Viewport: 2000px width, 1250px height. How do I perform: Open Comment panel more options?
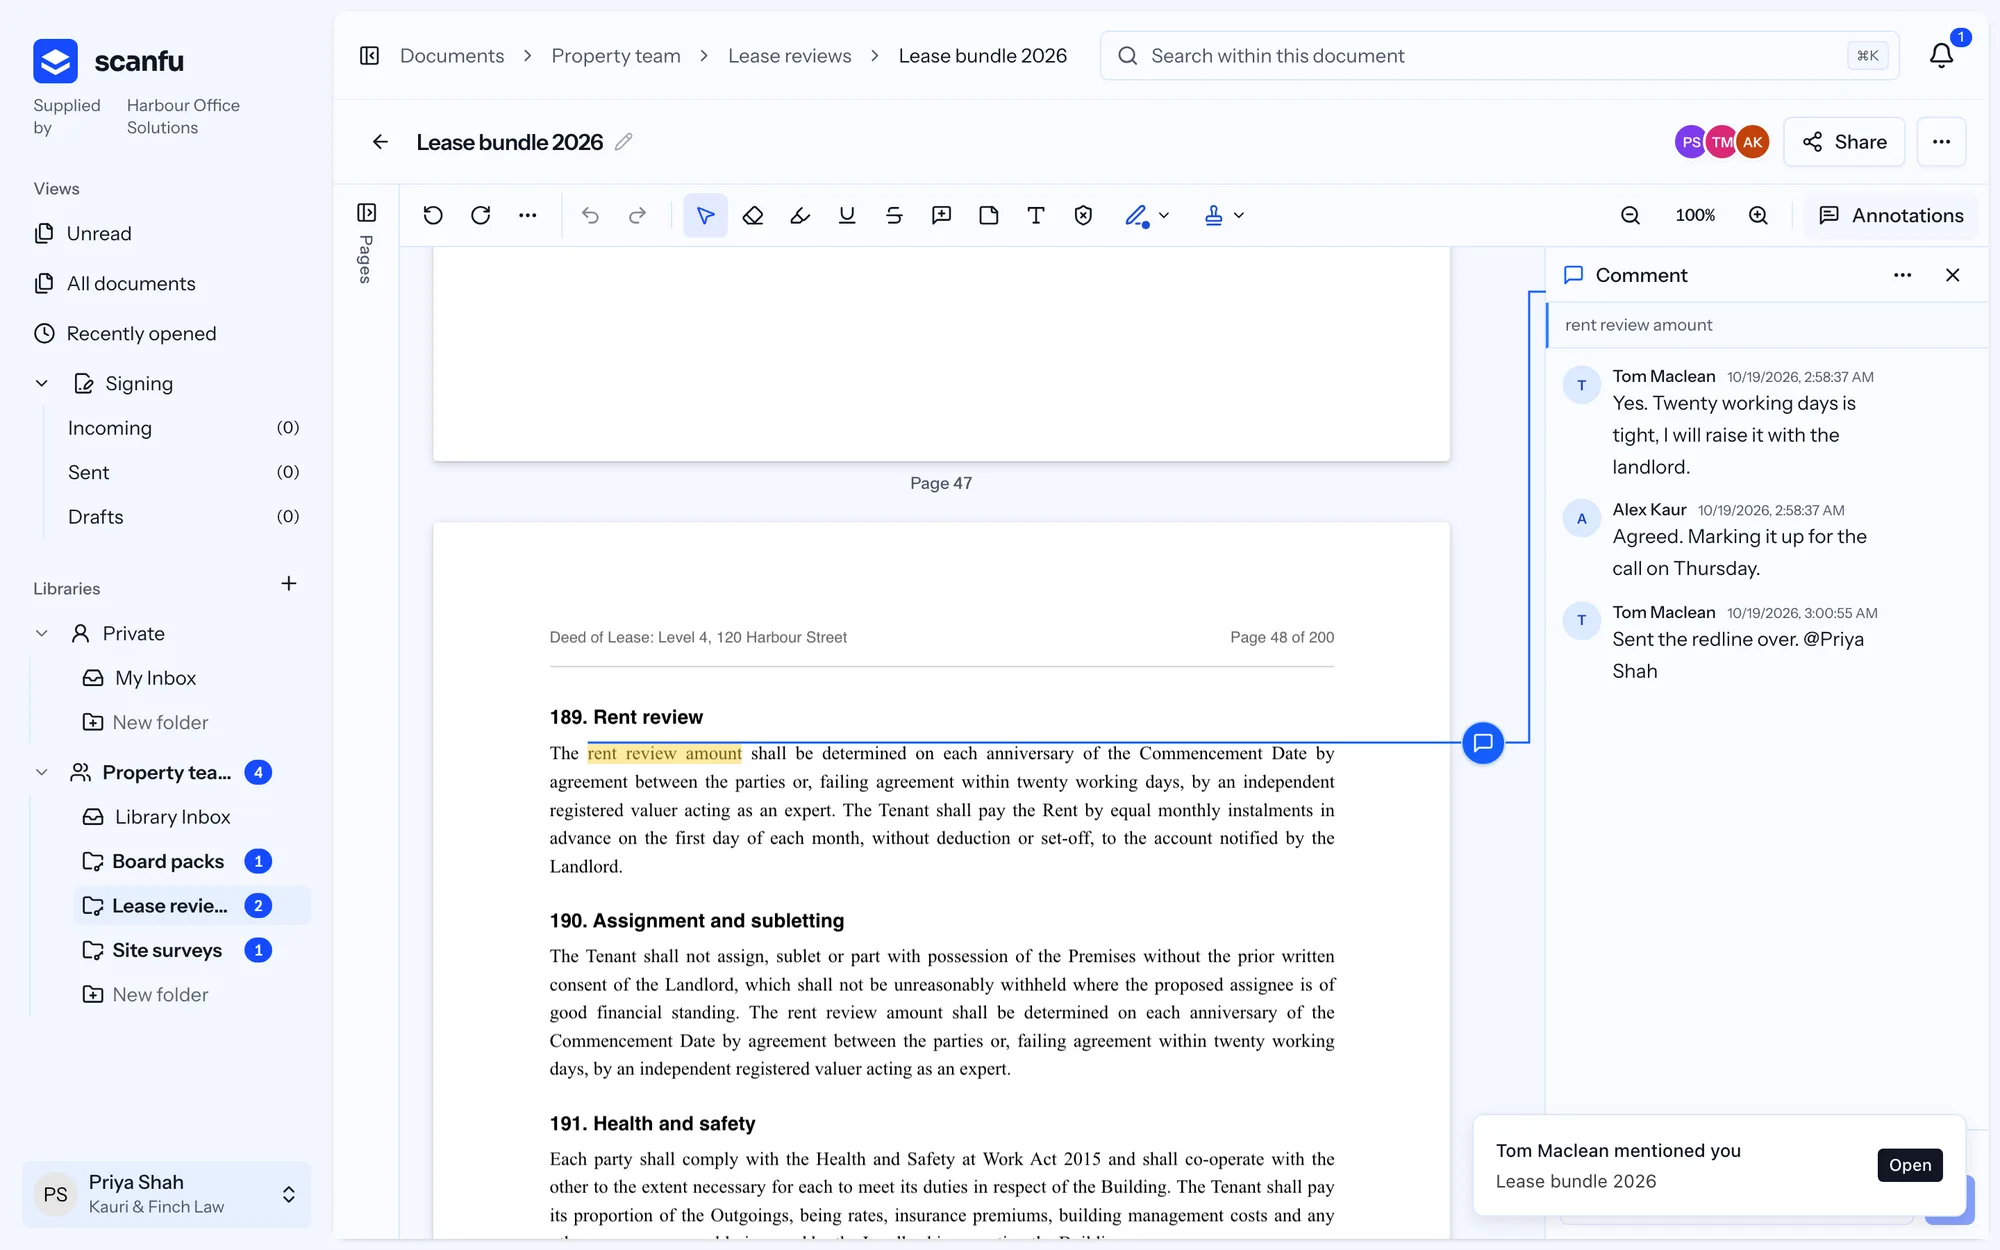[x=1903, y=275]
